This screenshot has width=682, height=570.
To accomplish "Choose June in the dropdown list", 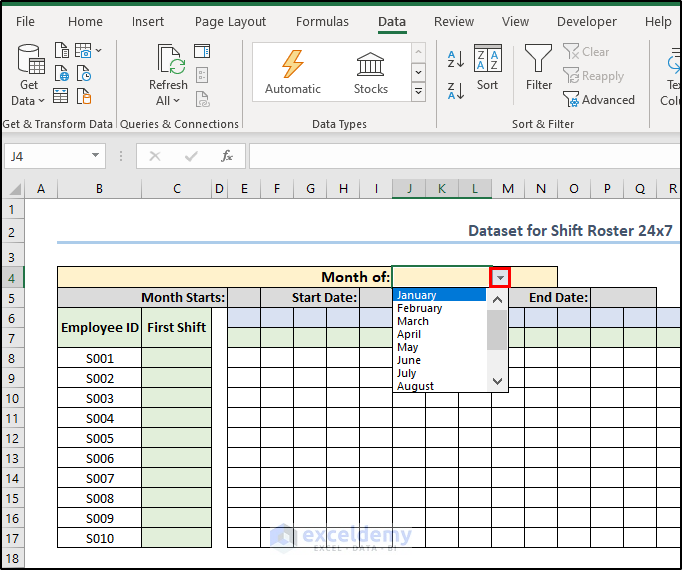I will [439, 360].
